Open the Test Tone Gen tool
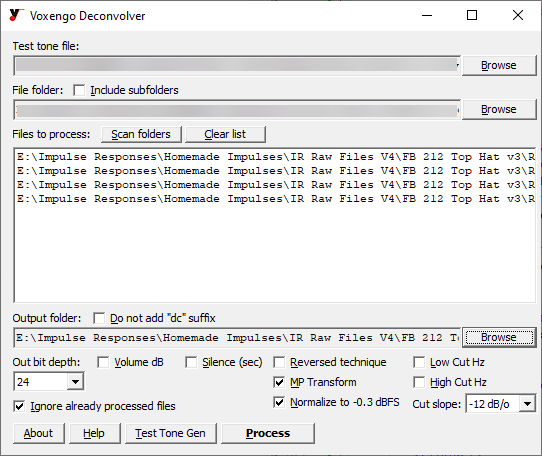Image resolution: width=542 pixels, height=456 pixels. (x=170, y=433)
